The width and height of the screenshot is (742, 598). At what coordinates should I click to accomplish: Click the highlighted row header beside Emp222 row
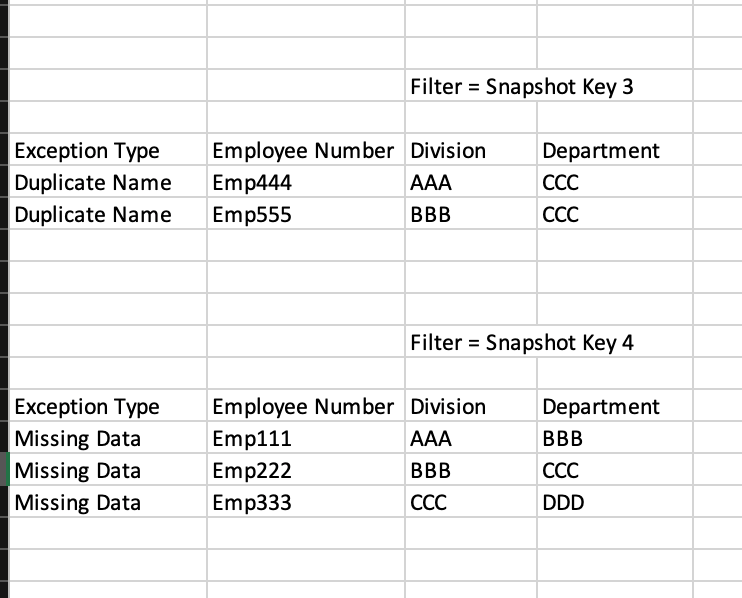point(4,469)
